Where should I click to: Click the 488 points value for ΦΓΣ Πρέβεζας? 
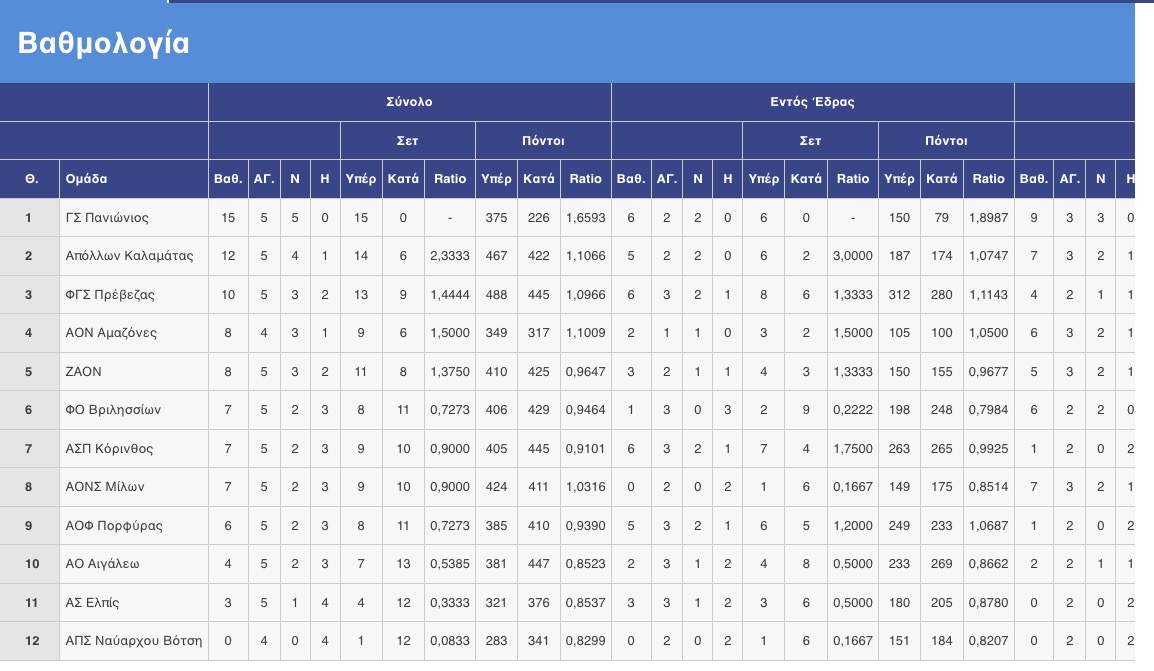tap(496, 295)
